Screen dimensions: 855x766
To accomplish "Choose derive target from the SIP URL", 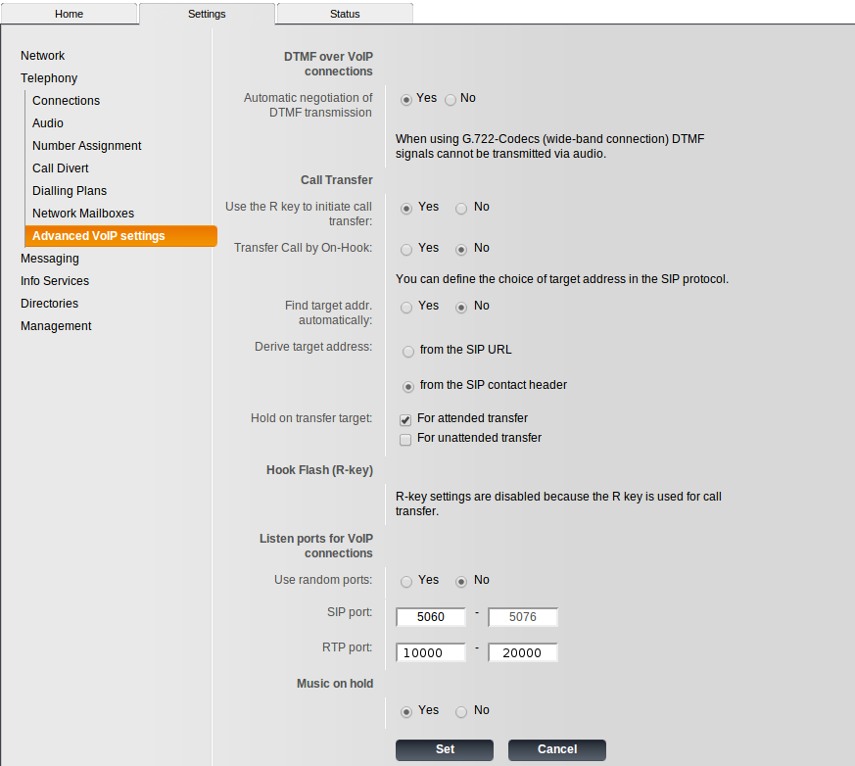I will pyautogui.click(x=408, y=352).
